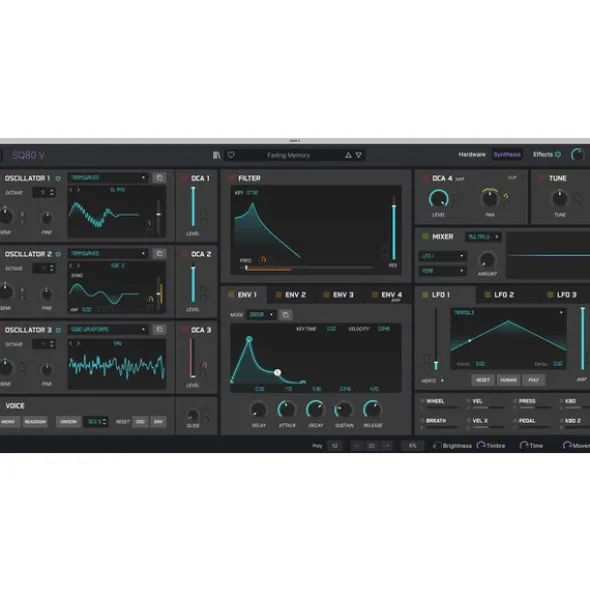
Task: Open the LFO Hertz rate unit dropdown
Action: click(x=432, y=381)
